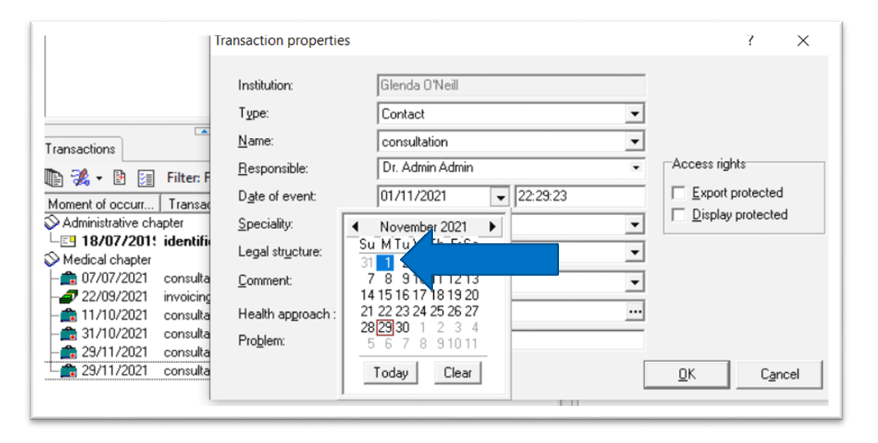Click the time field showing 22:29:23
Viewport: 878px width, 443px height.
[x=578, y=197]
